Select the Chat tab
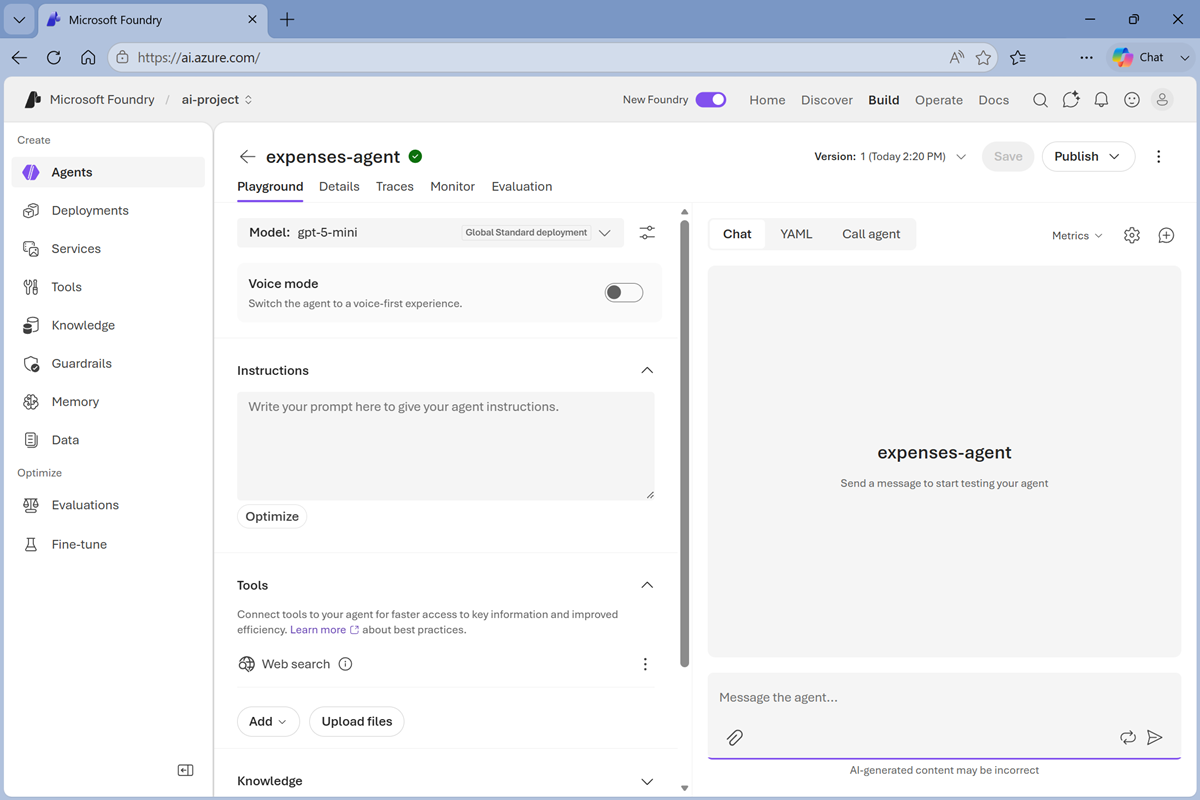 coord(737,234)
